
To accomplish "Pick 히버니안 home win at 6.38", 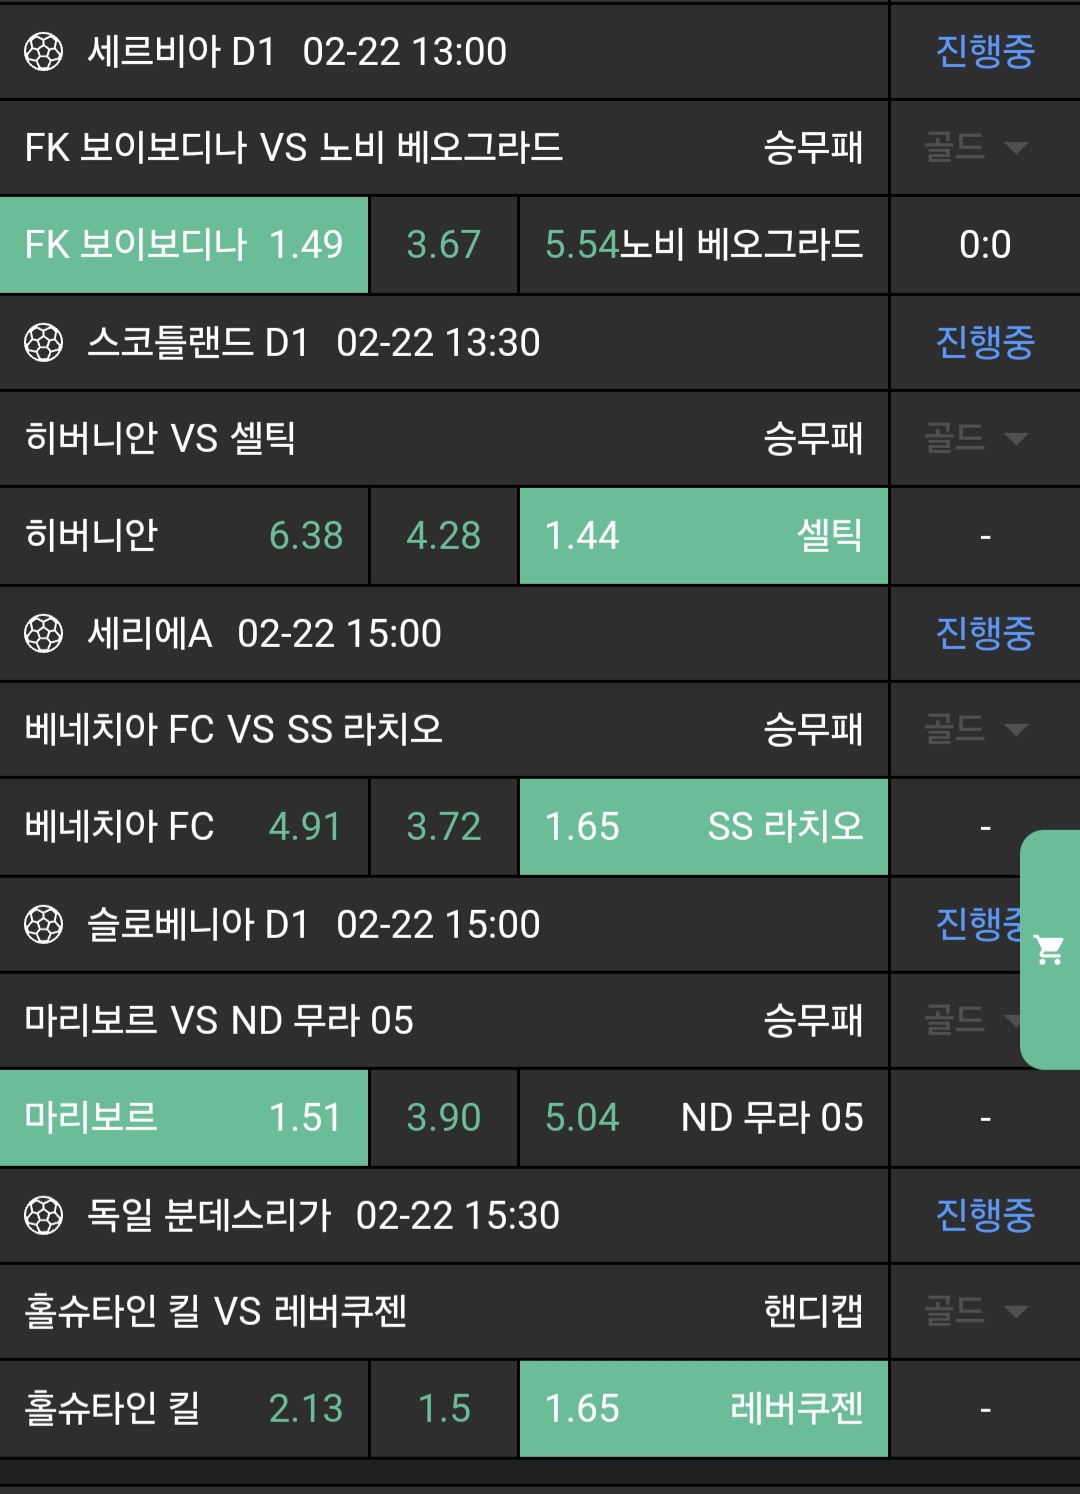I will pyautogui.click(x=184, y=536).
